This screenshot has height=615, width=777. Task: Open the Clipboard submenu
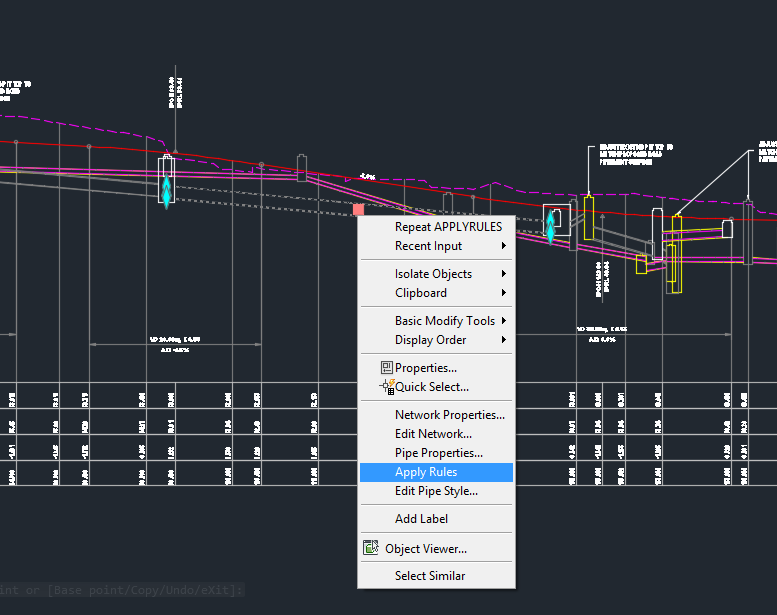coord(436,293)
